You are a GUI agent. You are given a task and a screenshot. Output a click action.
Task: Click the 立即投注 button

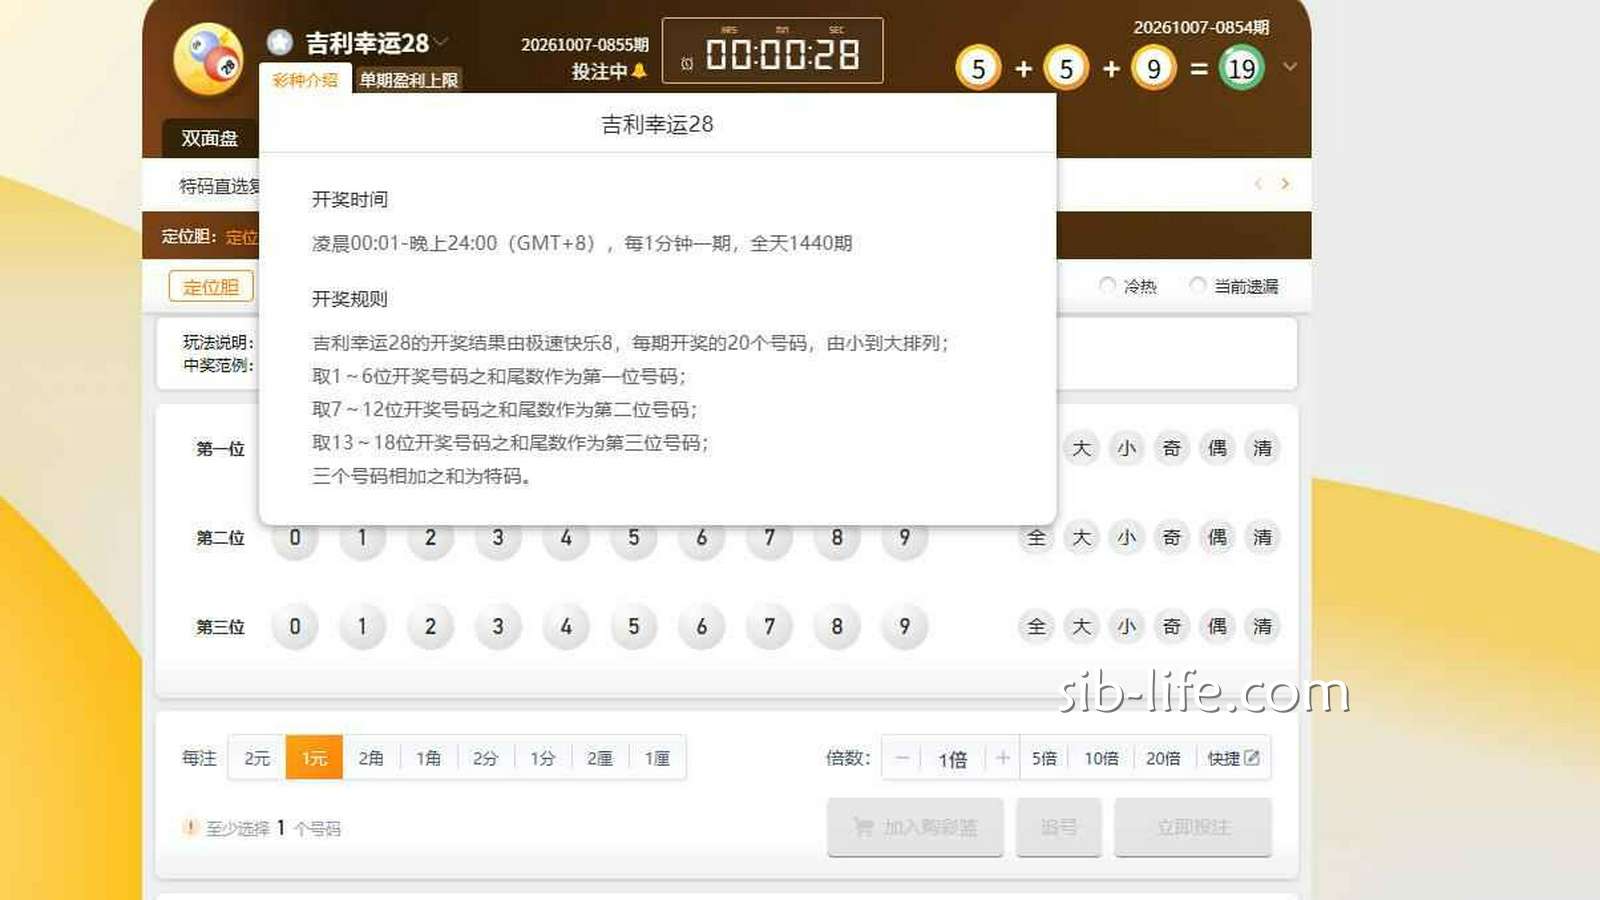(x=1193, y=827)
